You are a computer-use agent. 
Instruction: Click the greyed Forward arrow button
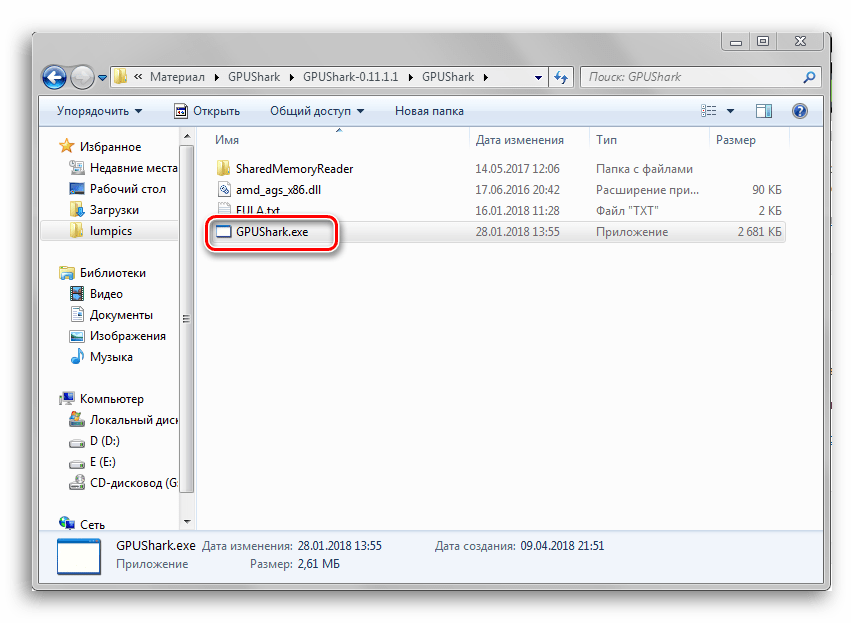[83, 77]
